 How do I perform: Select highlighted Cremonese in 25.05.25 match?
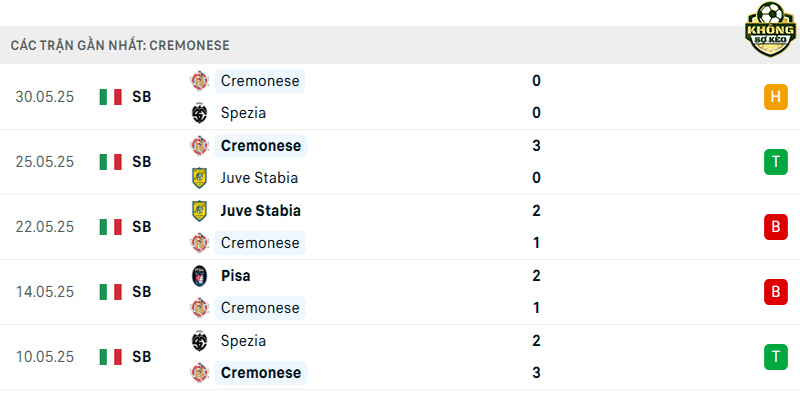[x=261, y=146]
